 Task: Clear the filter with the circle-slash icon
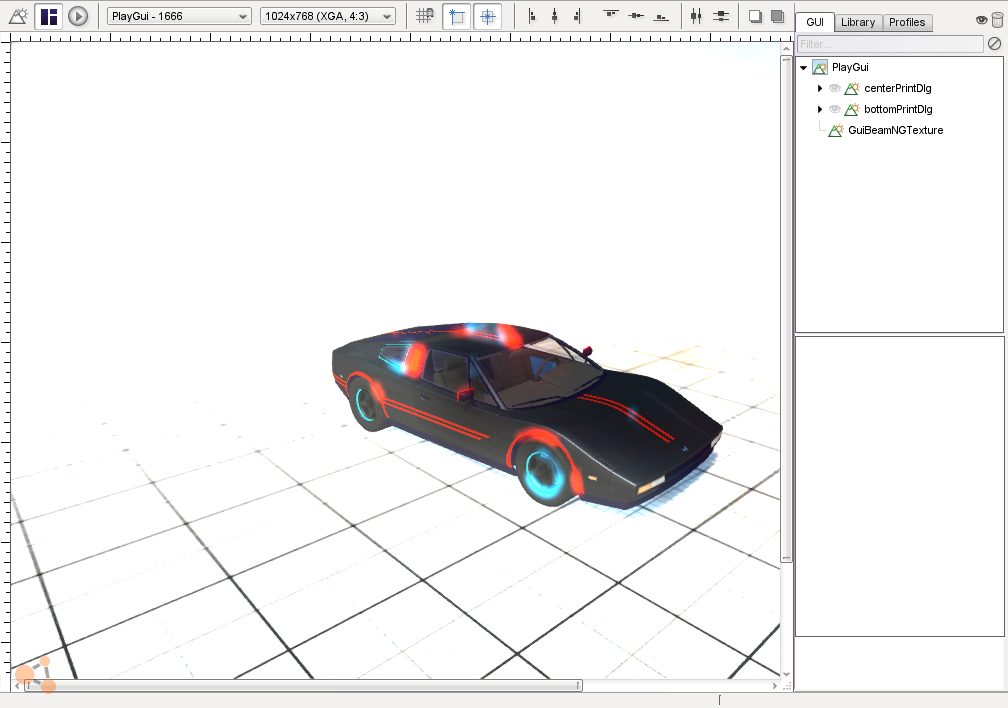994,44
